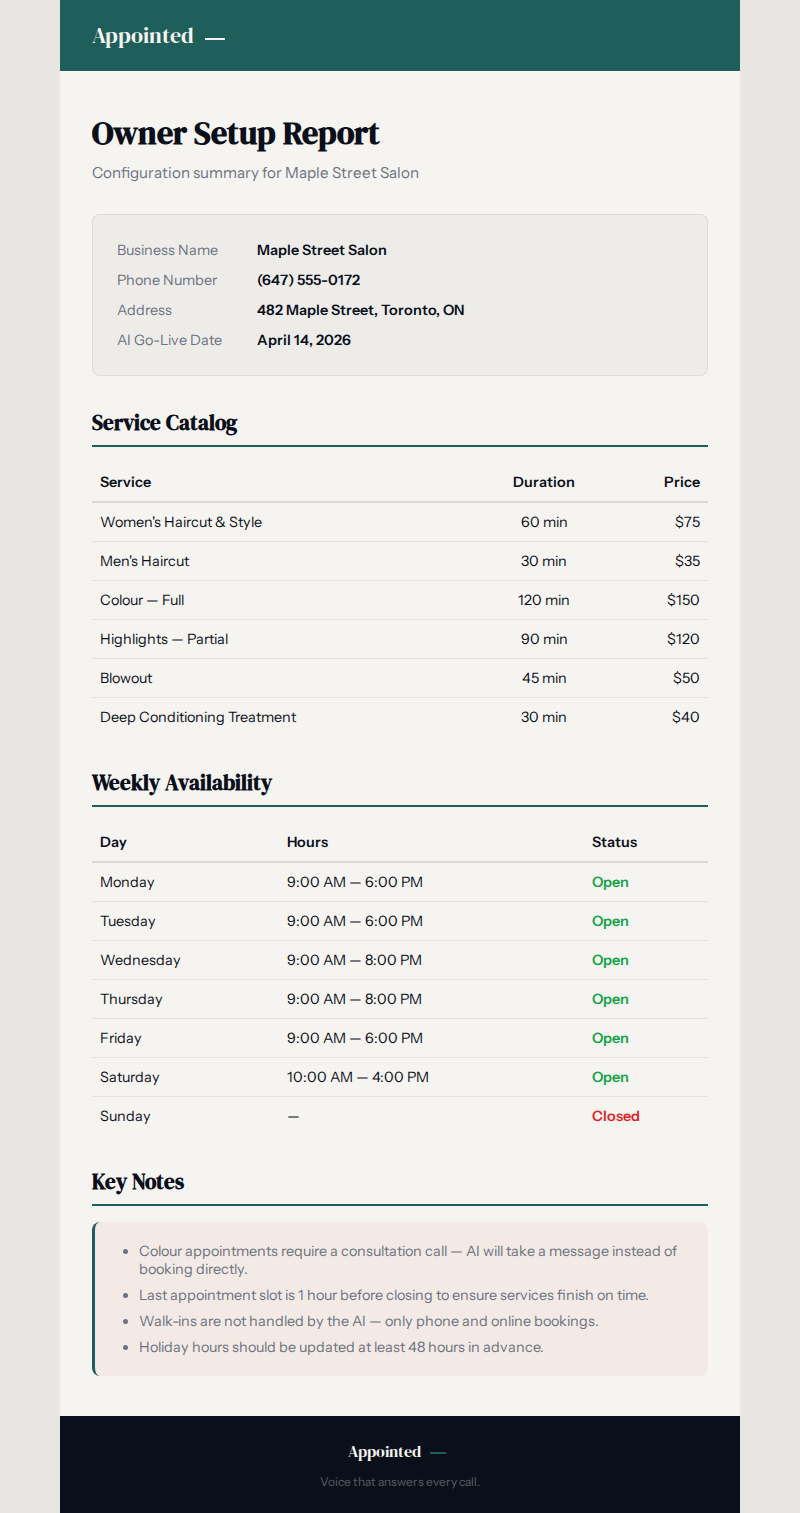
Task: Click the Appointed logo in header
Action: pos(158,36)
